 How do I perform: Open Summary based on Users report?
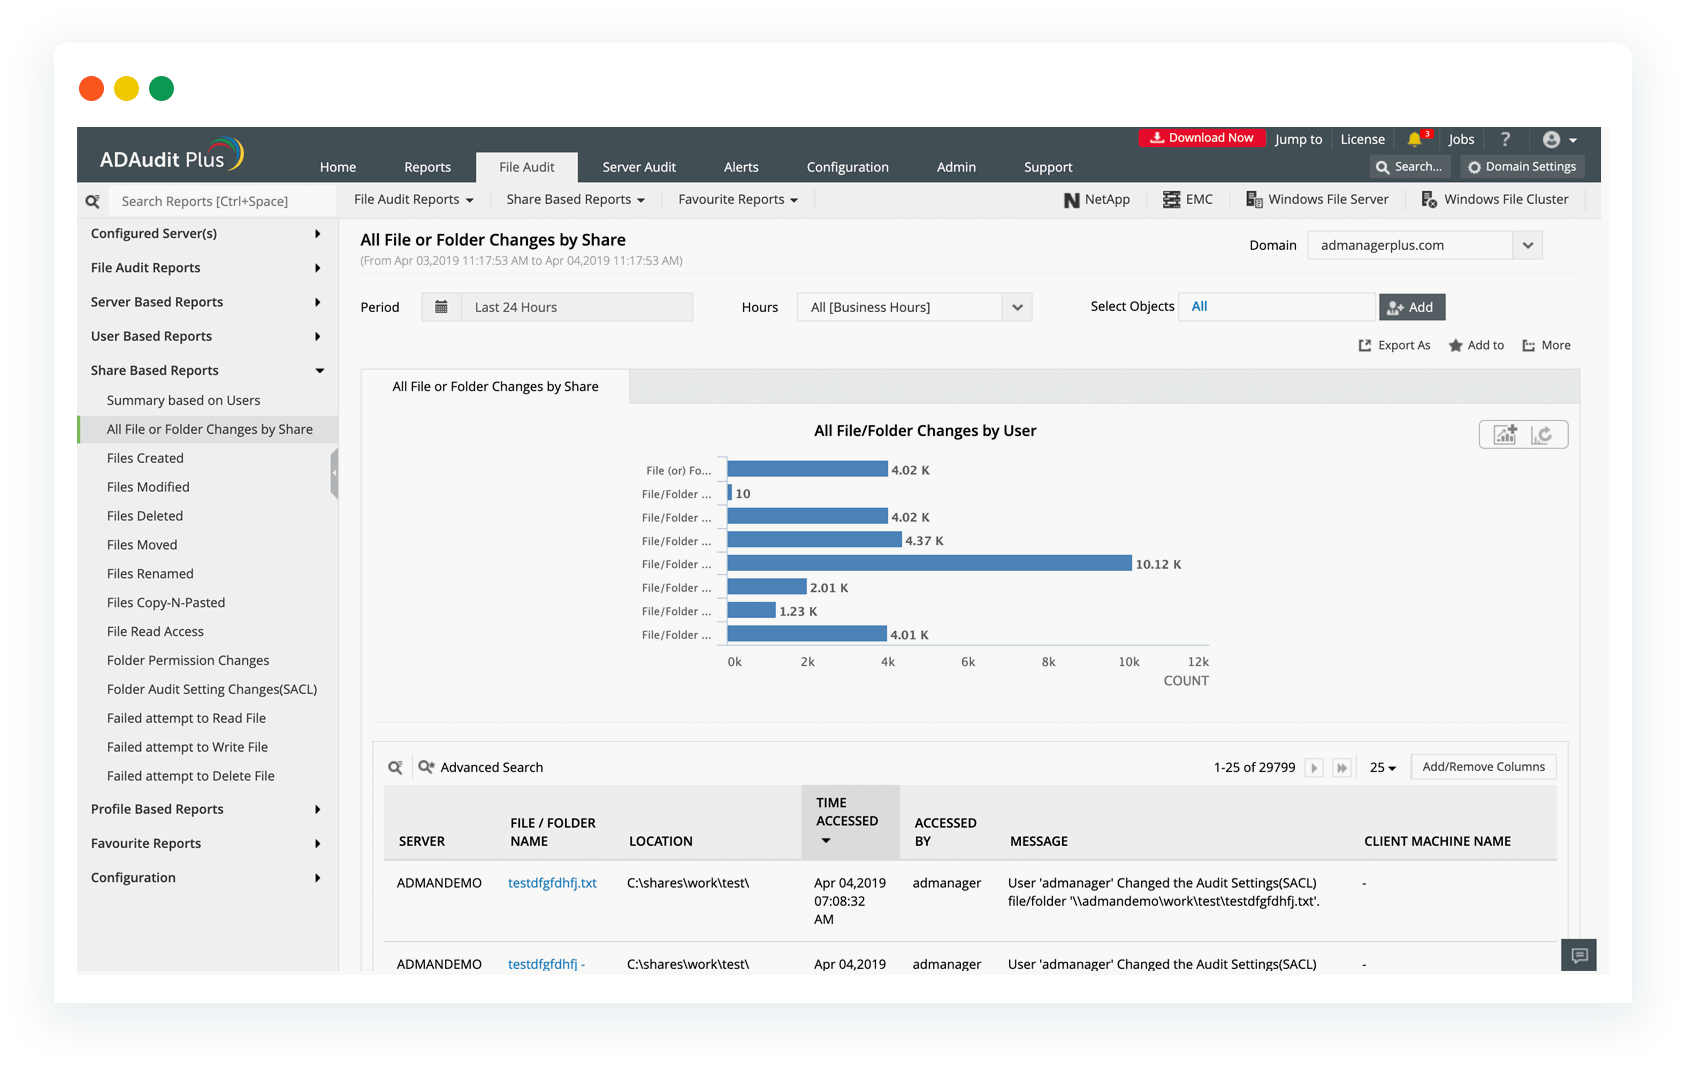coord(183,400)
